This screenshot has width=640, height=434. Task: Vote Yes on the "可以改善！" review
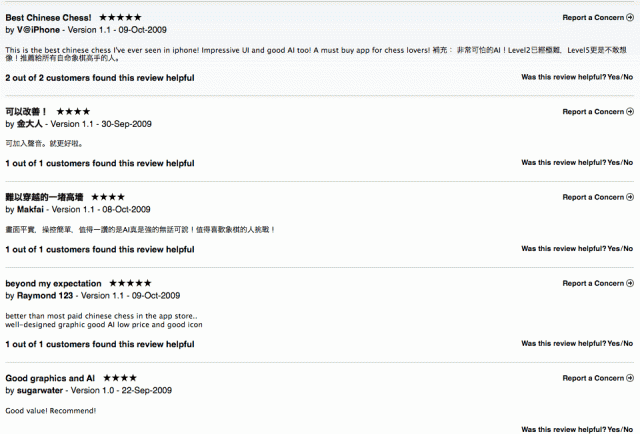(613, 163)
